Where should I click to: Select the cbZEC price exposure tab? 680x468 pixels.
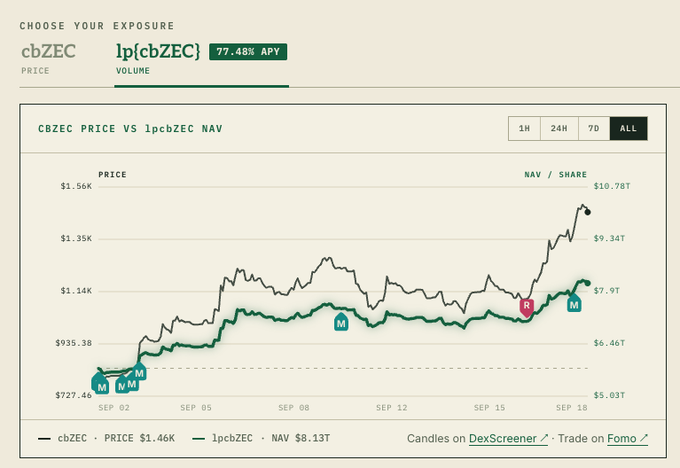coord(48,59)
